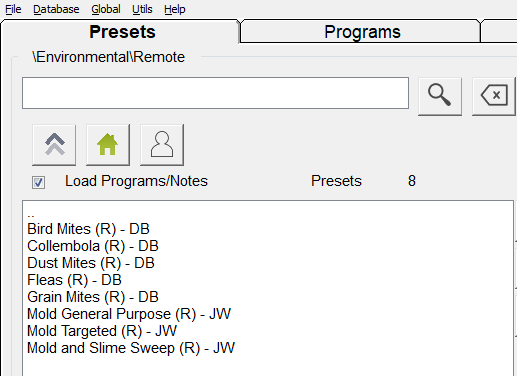Screen dimensions: 517x376
Task: Go up a level with double-chevron icon
Action: click(x=54, y=145)
